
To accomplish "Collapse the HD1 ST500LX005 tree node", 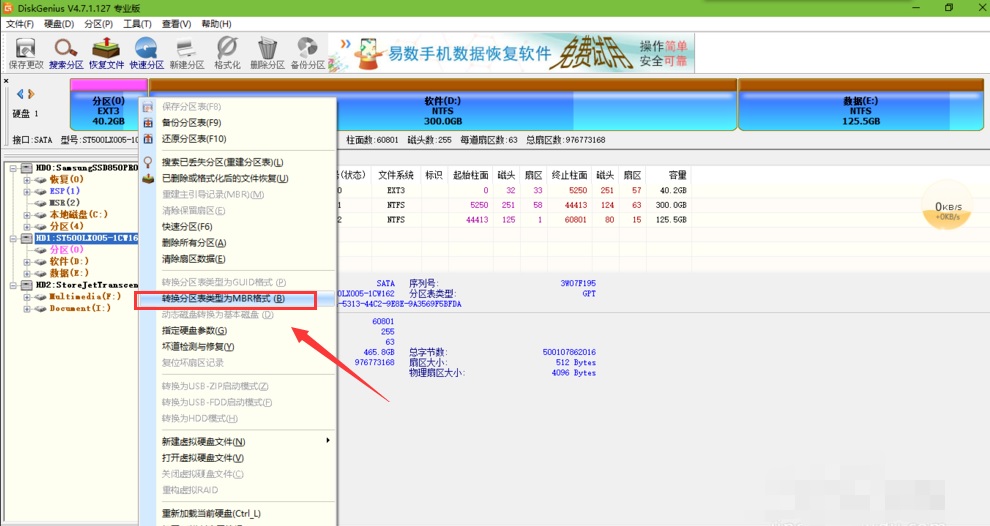I will [13, 238].
